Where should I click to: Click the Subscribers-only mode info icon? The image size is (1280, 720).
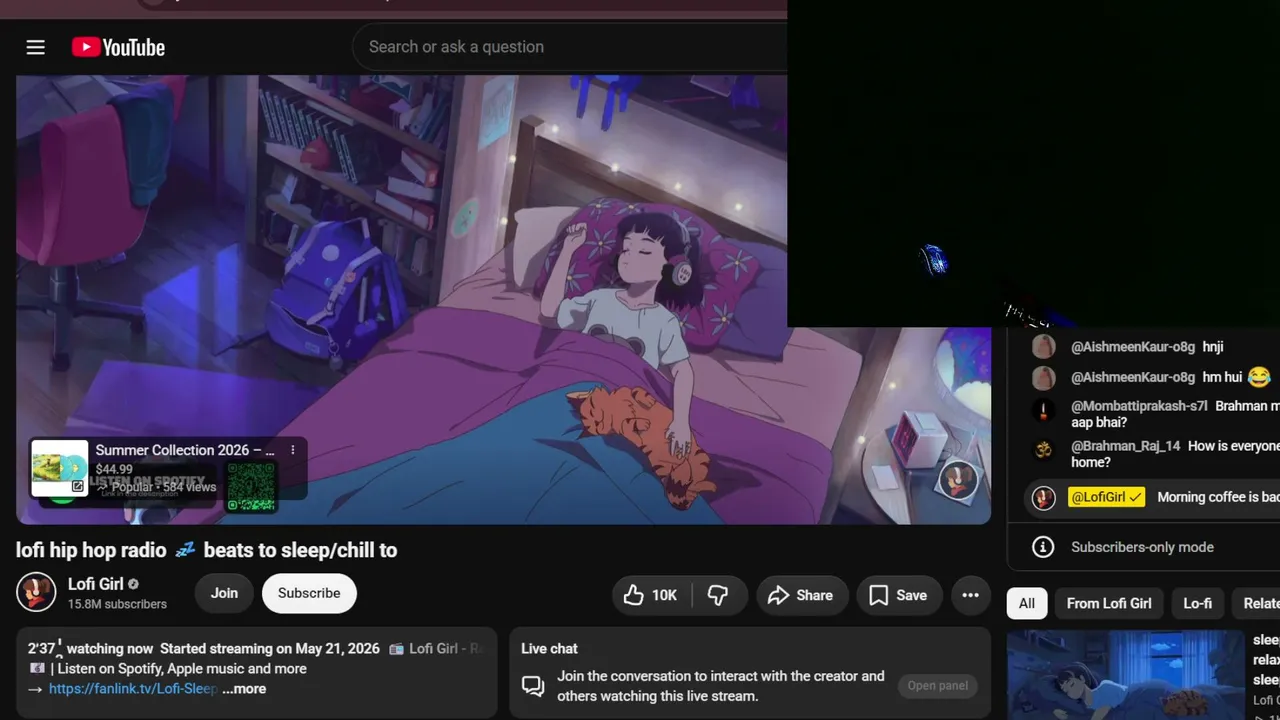tap(1043, 547)
